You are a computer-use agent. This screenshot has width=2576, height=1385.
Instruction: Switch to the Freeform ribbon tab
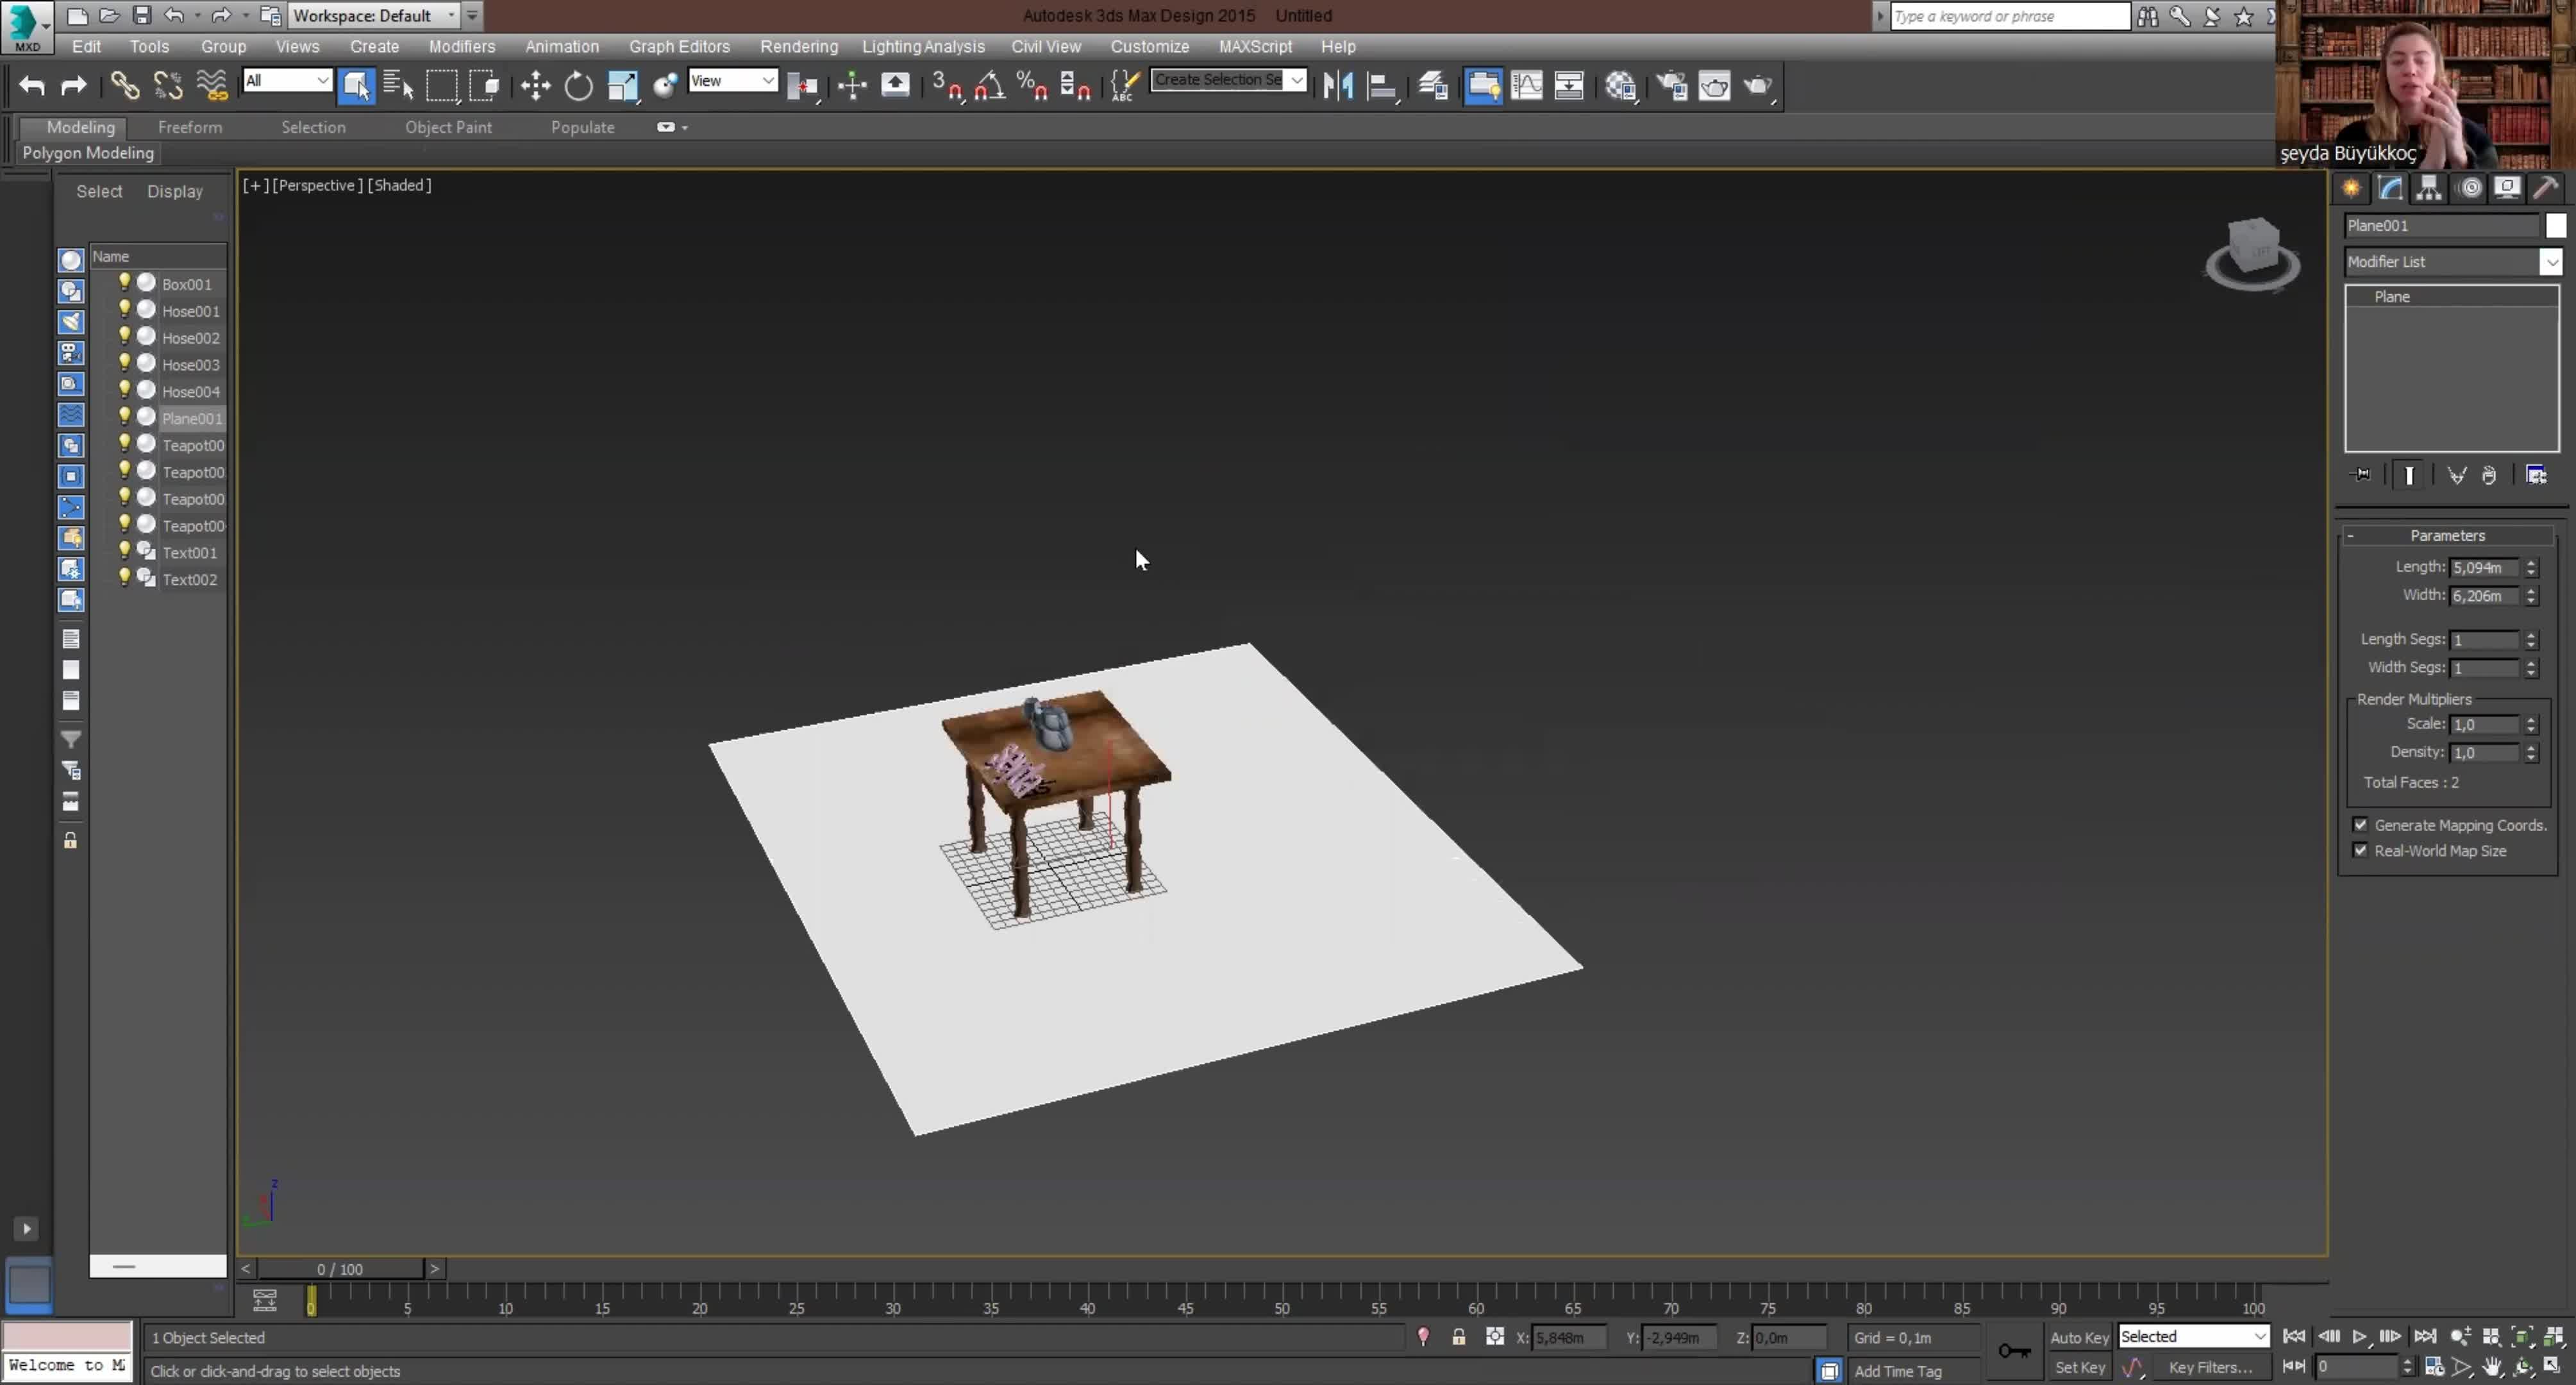click(x=190, y=128)
